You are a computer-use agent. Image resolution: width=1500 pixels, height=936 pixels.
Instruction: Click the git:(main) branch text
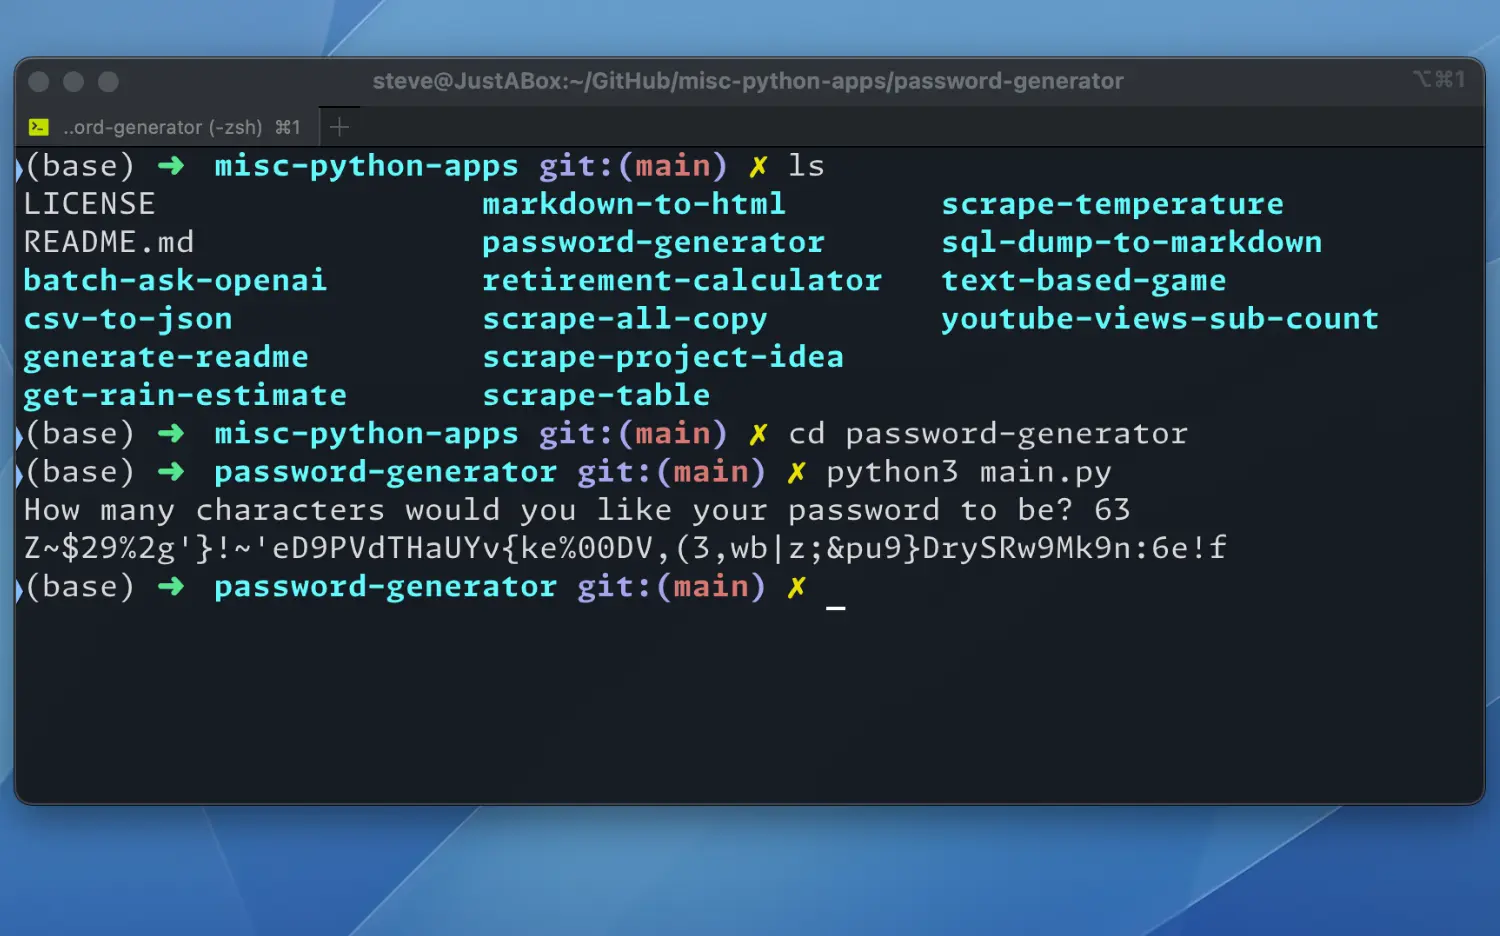[632, 165]
